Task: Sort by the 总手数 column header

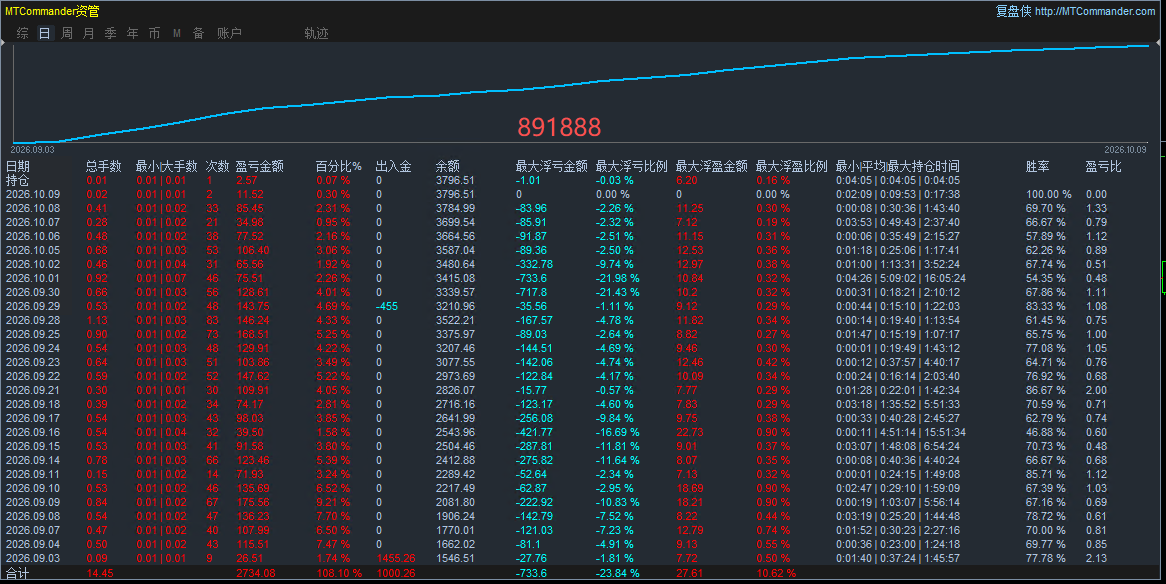Action: pyautogui.click(x=103, y=166)
